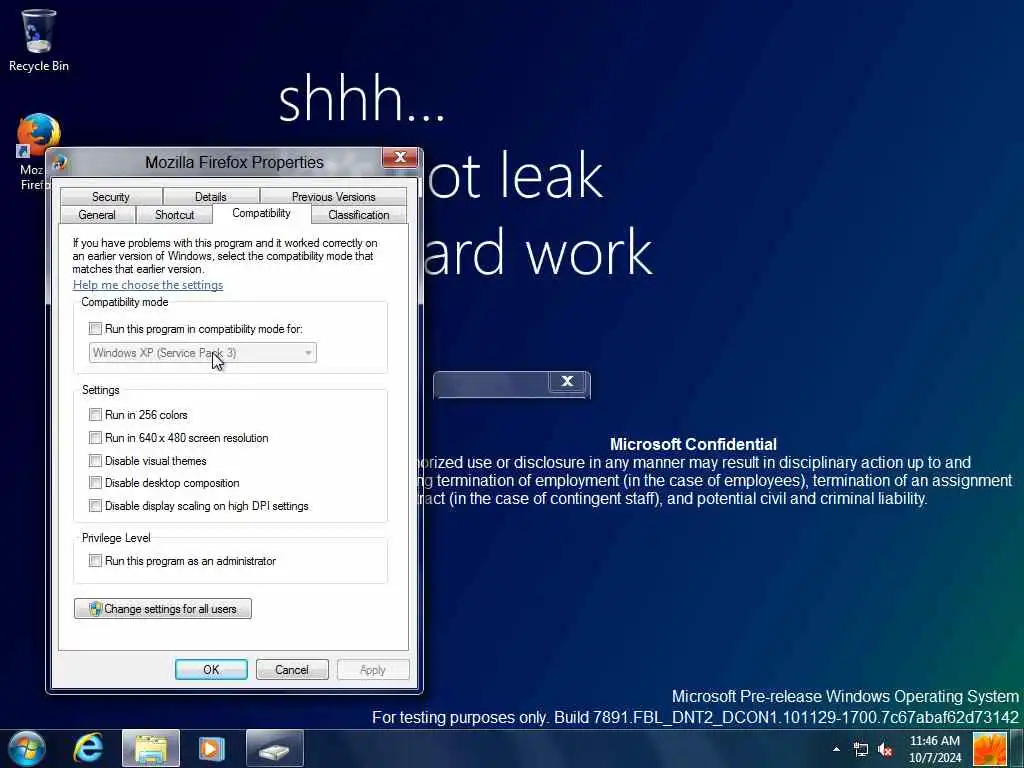Confirm with the OK button
Screen dimensions: 1024x768
(211, 669)
